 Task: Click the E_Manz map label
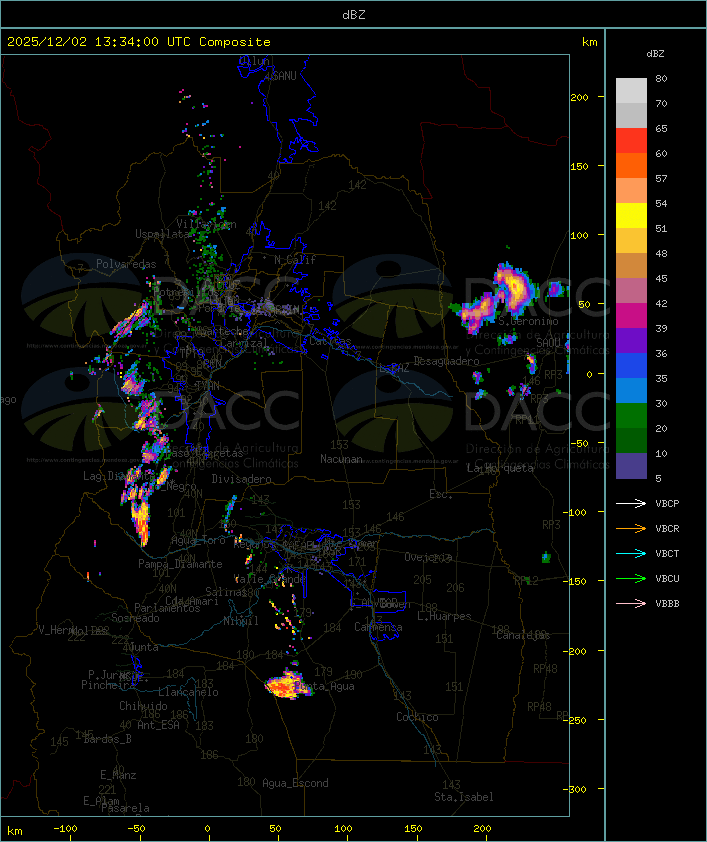pyautogui.click(x=118, y=775)
